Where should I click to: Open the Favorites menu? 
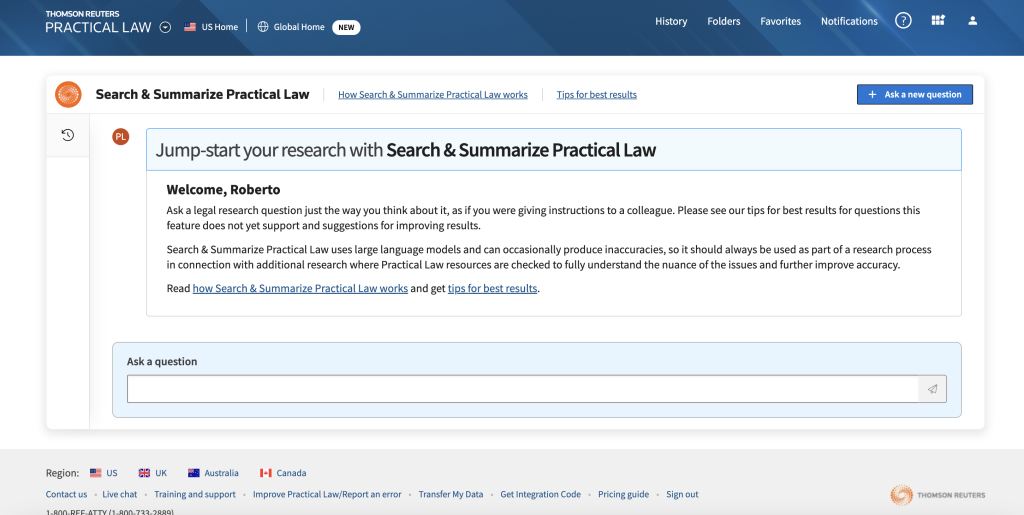coord(780,21)
